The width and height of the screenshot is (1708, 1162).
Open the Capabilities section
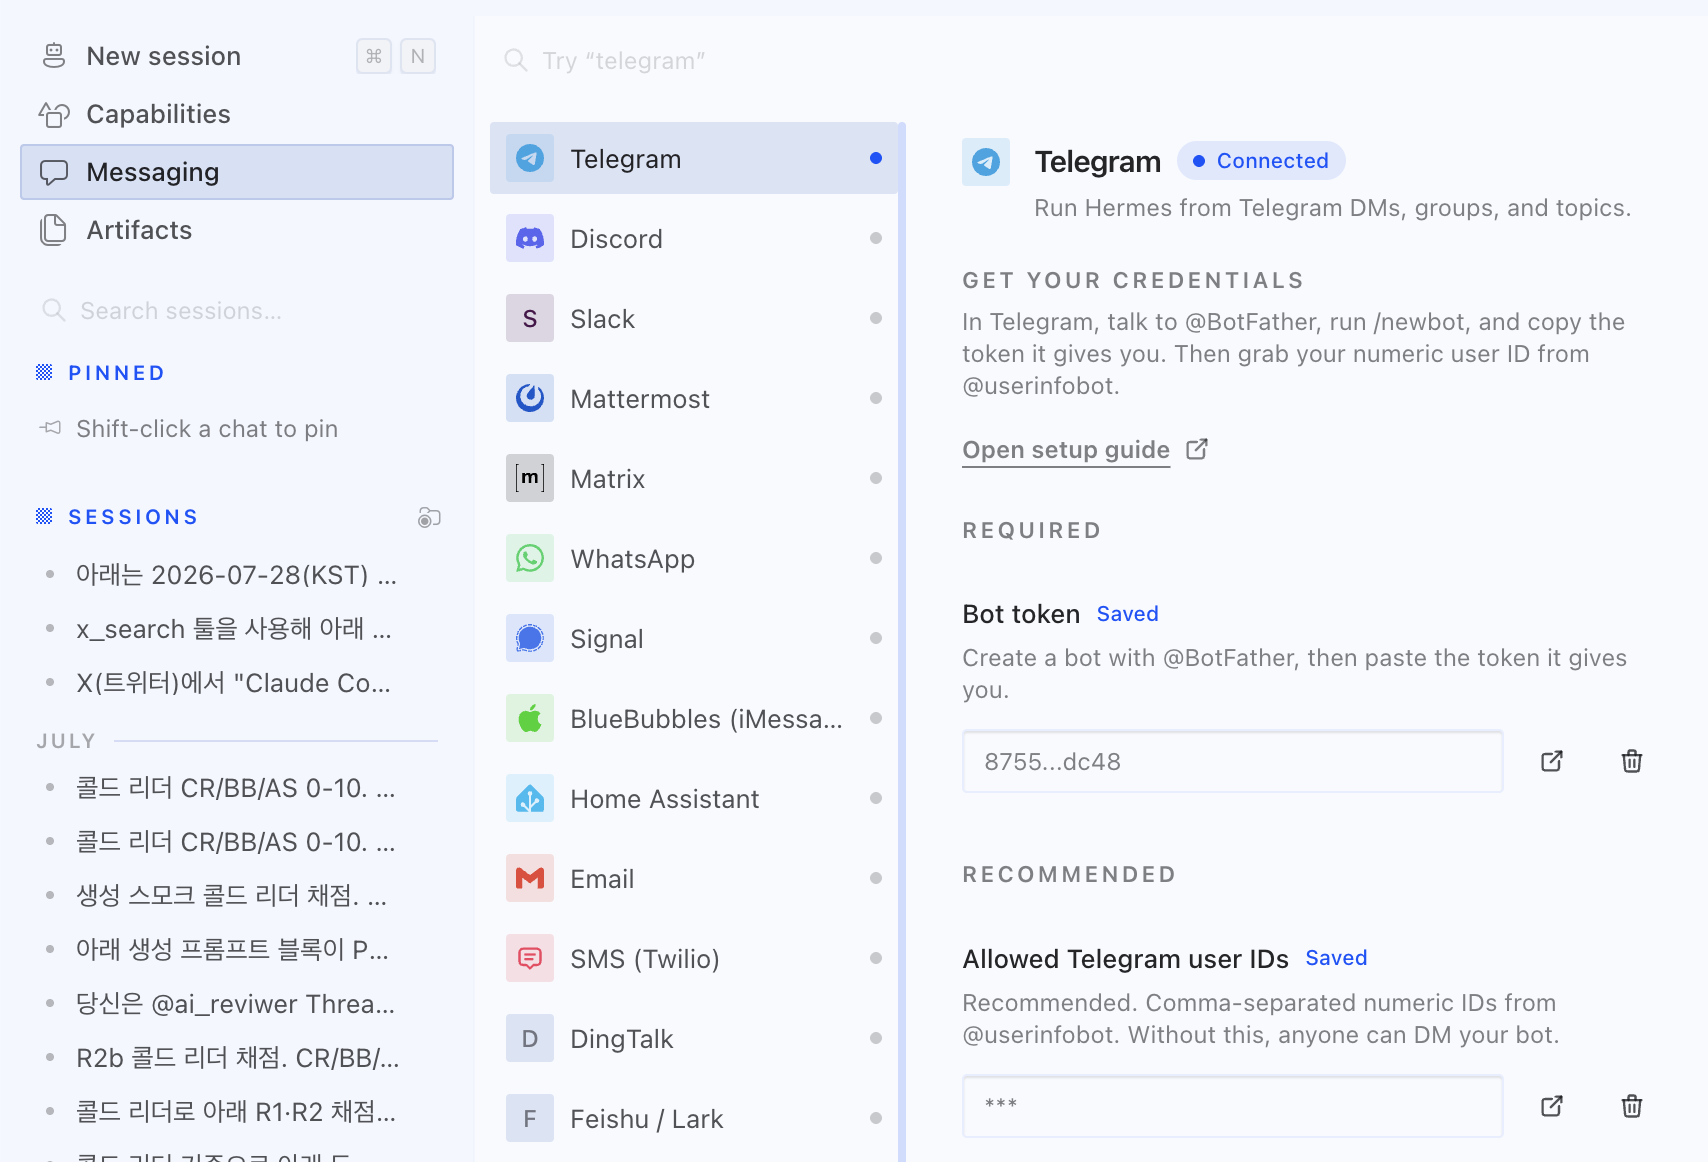pos(237,114)
